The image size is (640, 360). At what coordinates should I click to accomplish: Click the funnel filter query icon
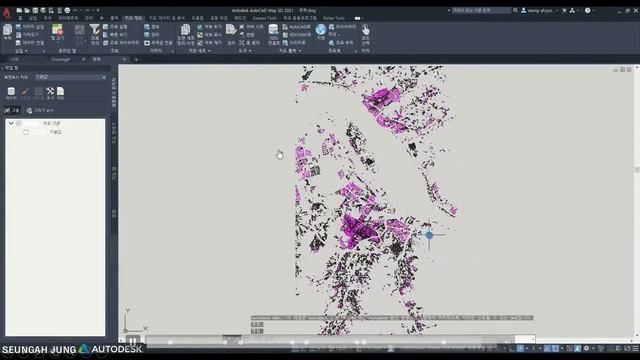pyautogui.click(x=95, y=29)
